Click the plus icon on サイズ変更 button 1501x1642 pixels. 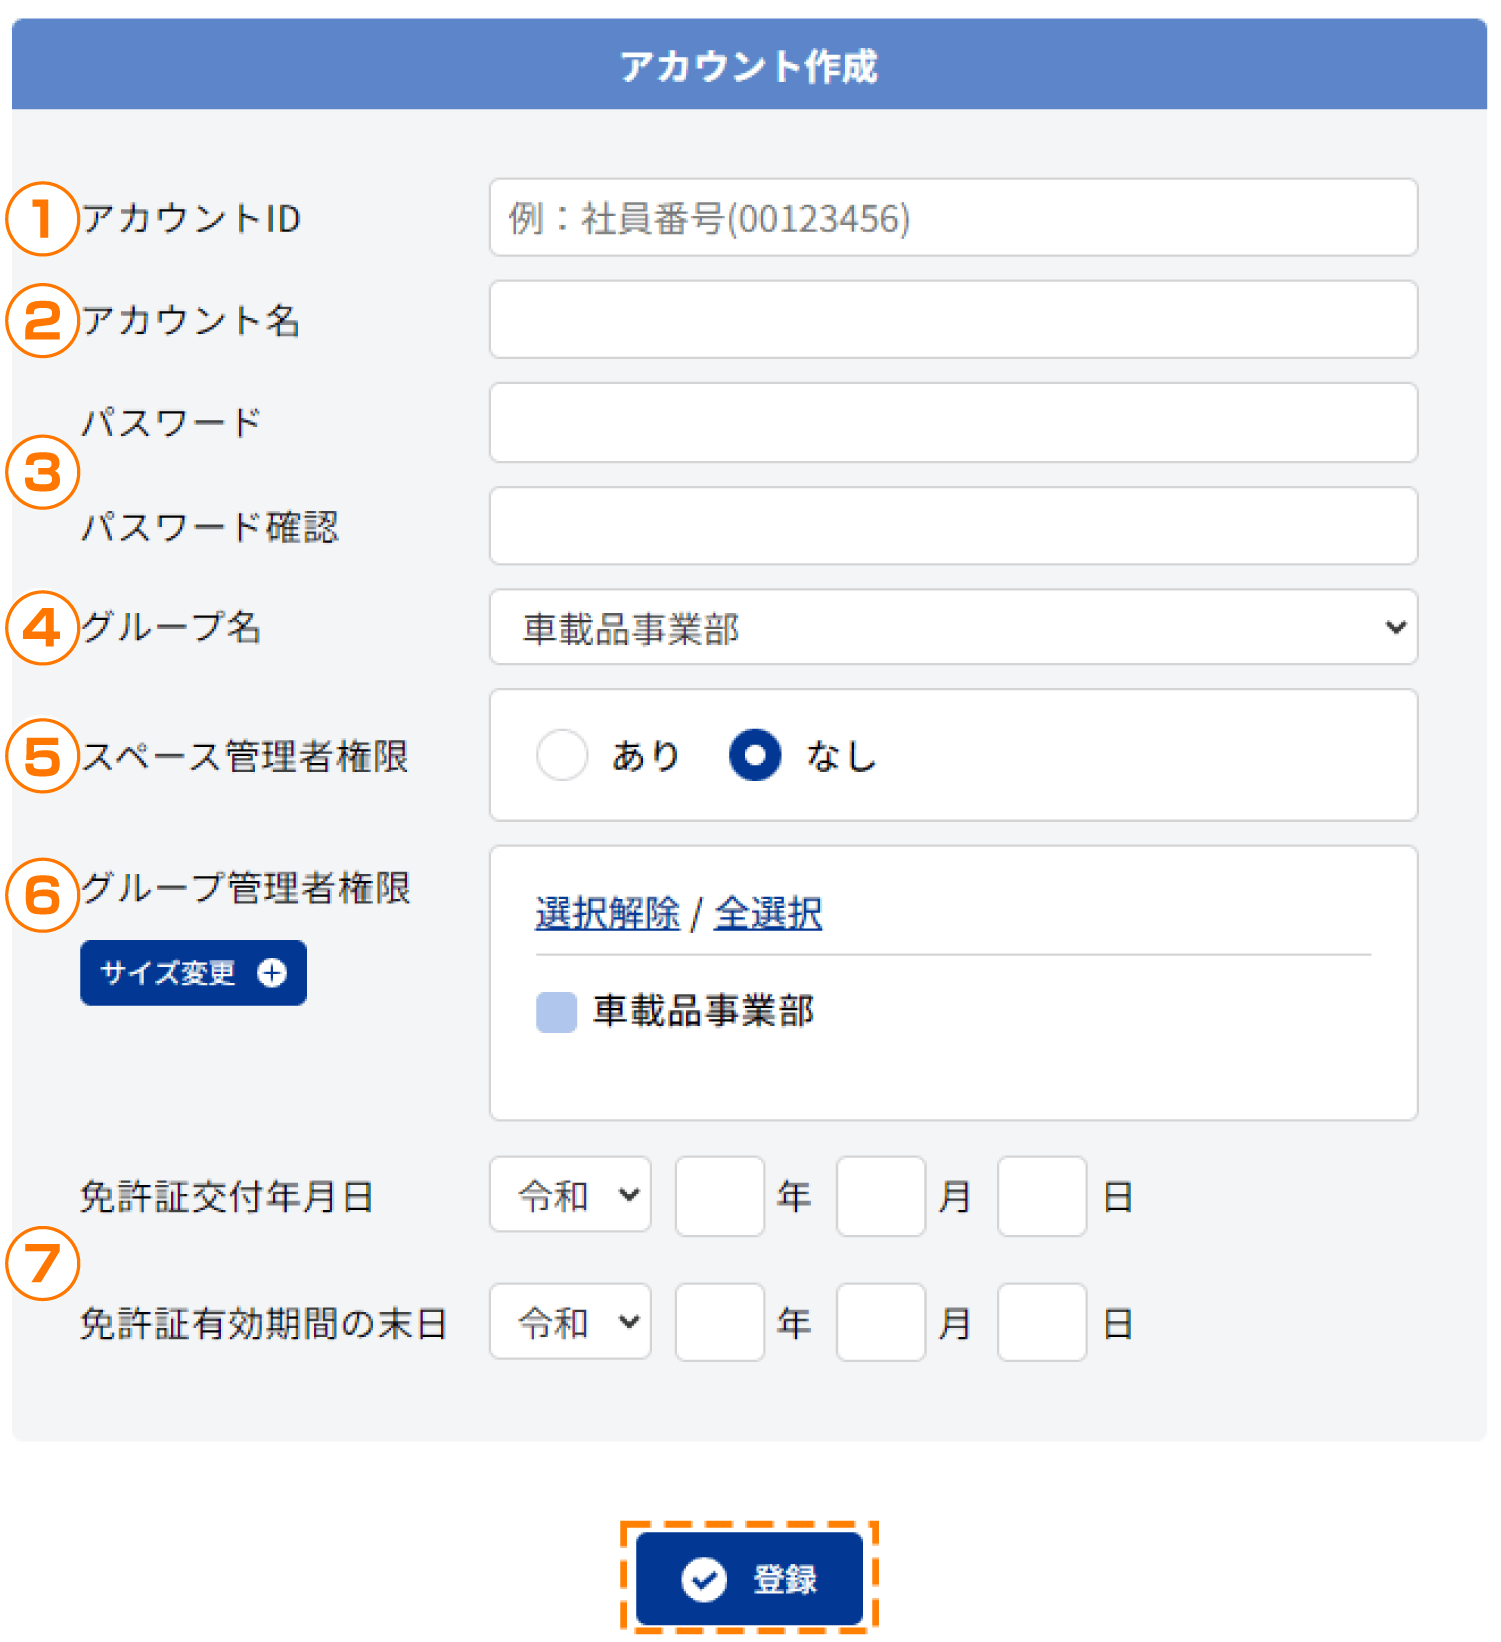(272, 972)
